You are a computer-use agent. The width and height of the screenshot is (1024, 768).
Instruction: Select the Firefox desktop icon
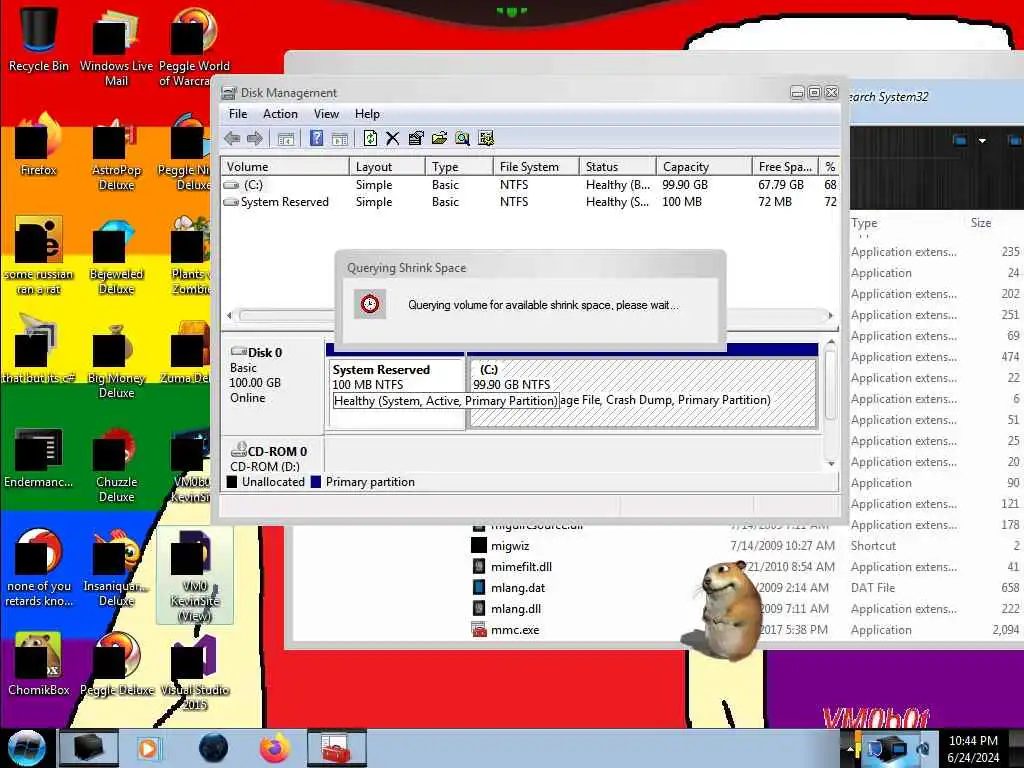click(x=38, y=145)
